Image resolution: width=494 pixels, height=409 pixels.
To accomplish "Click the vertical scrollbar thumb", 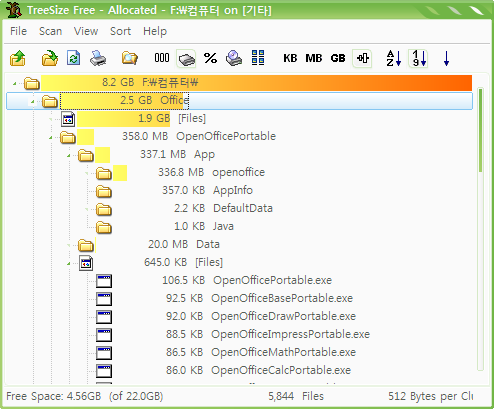I will 480,130.
